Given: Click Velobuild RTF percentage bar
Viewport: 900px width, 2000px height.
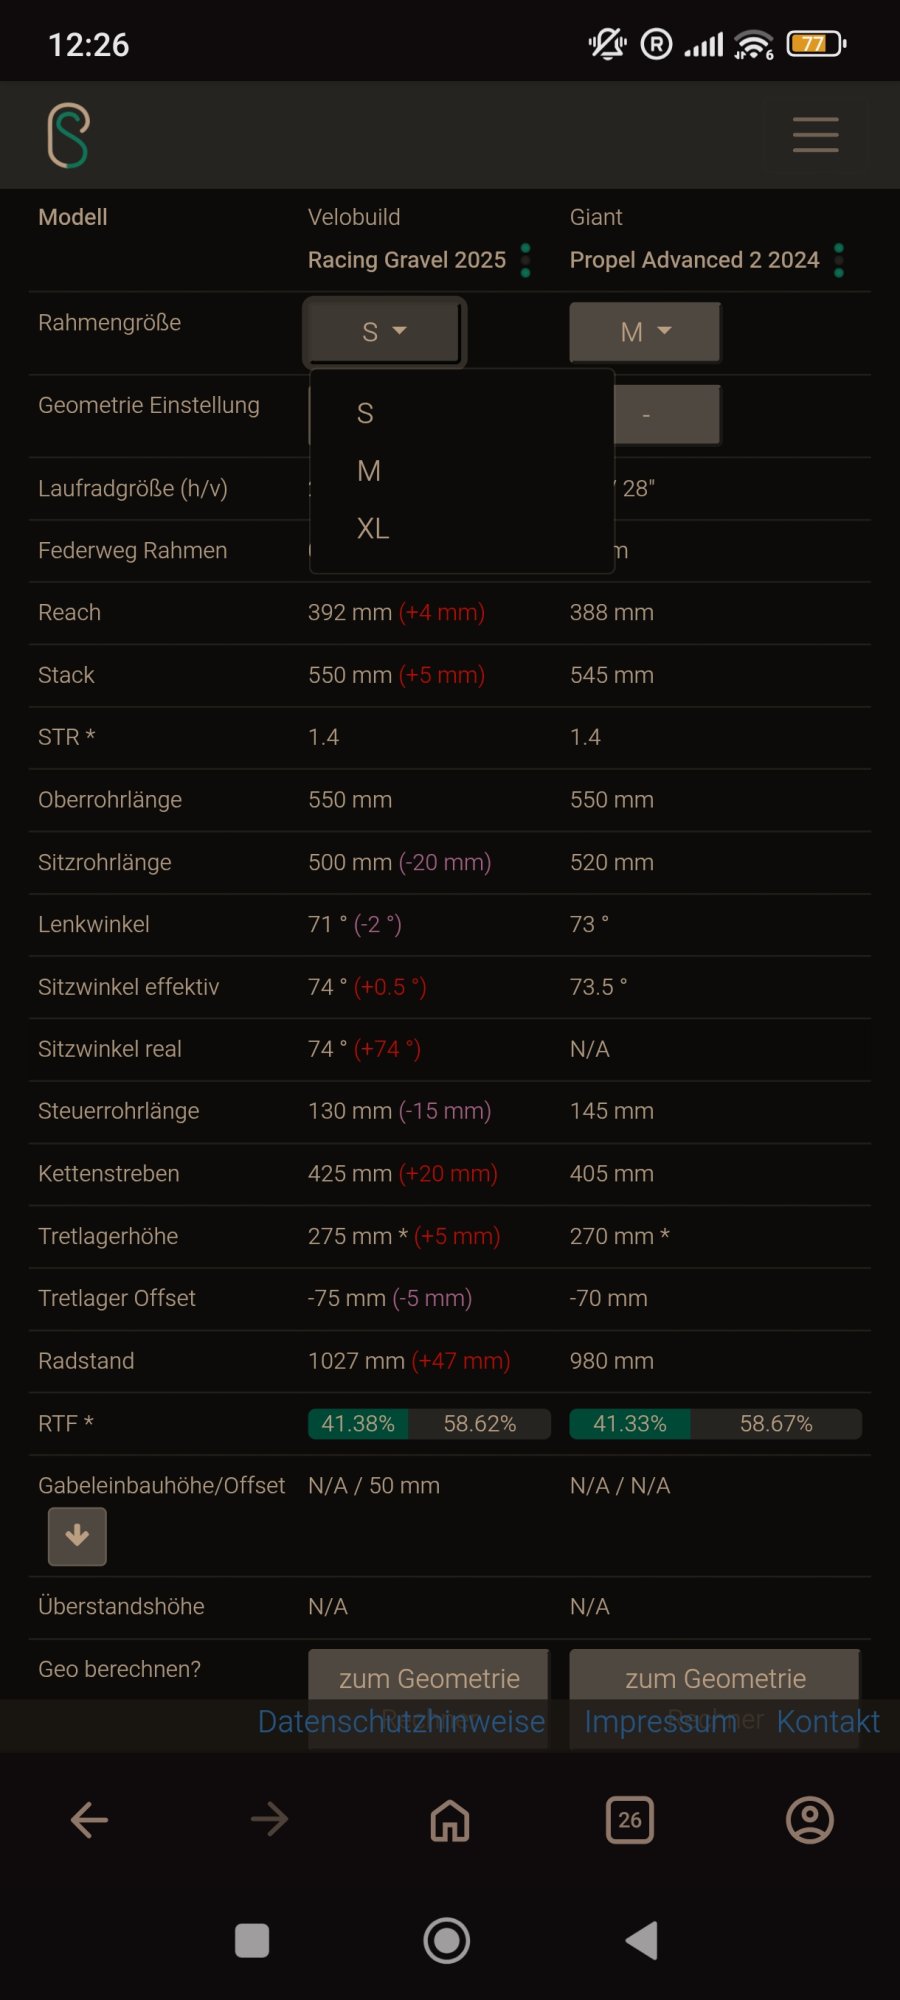Looking at the screenshot, I should click(x=429, y=1423).
